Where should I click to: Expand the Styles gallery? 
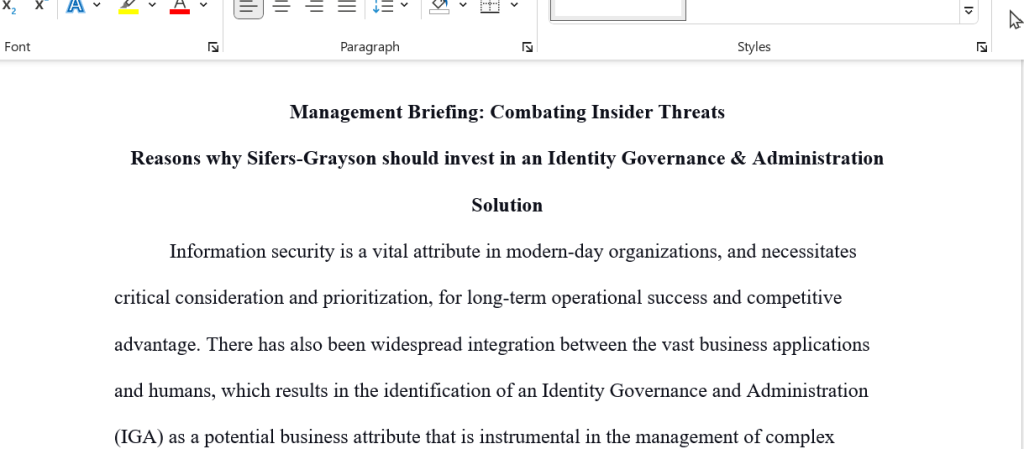968,10
